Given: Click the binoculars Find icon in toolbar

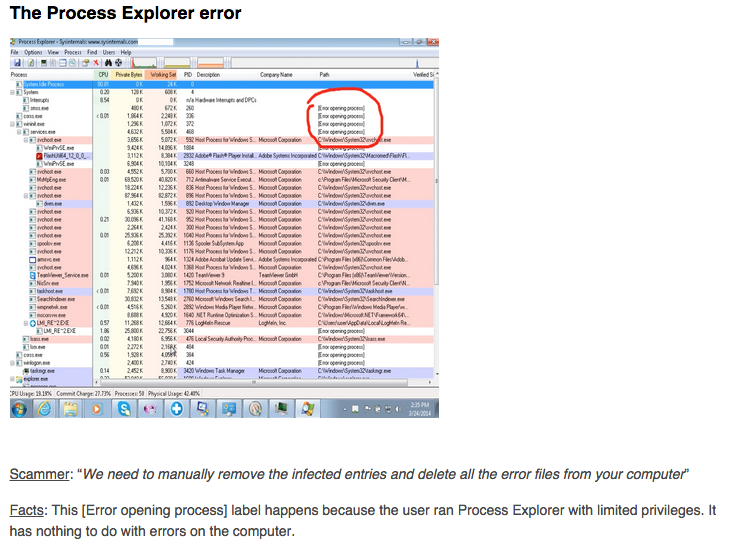Looking at the screenshot, I should (110, 62).
